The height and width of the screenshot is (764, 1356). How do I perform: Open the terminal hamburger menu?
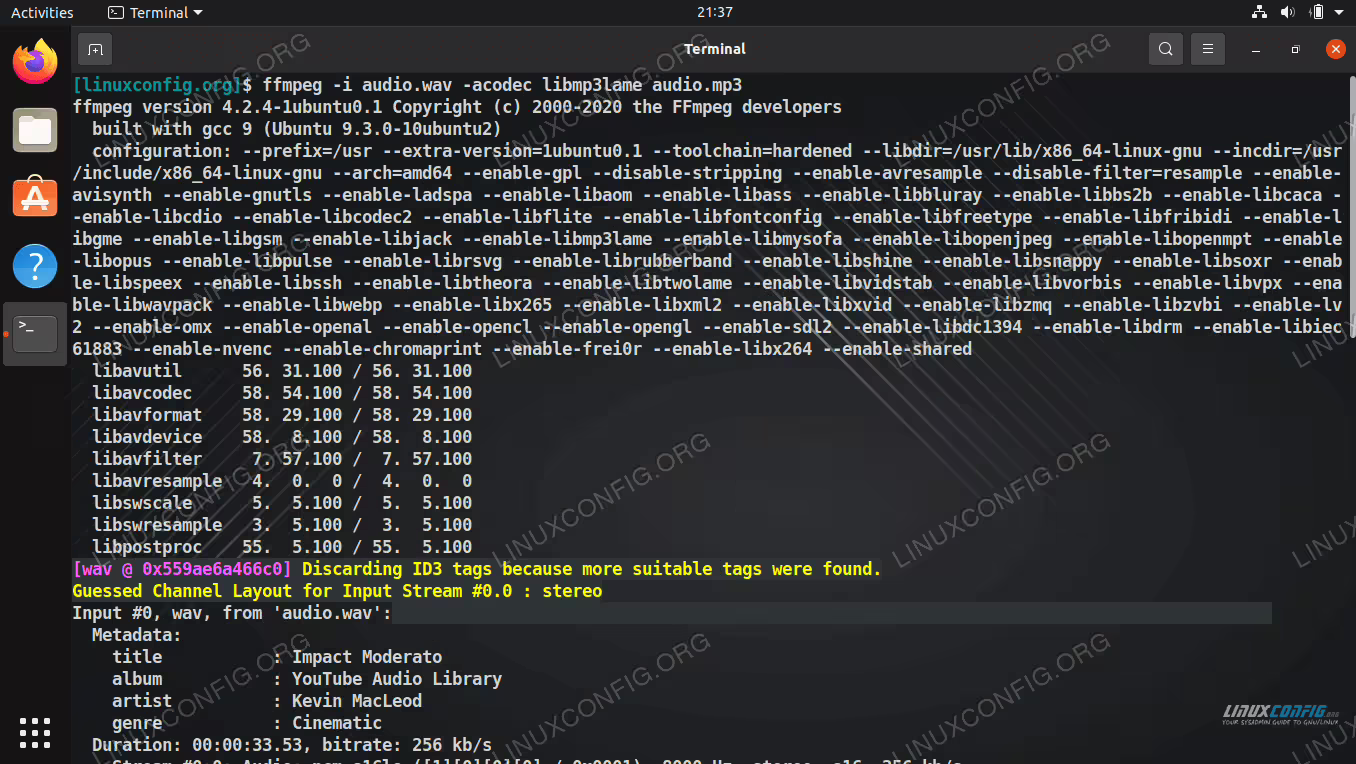(1208, 49)
